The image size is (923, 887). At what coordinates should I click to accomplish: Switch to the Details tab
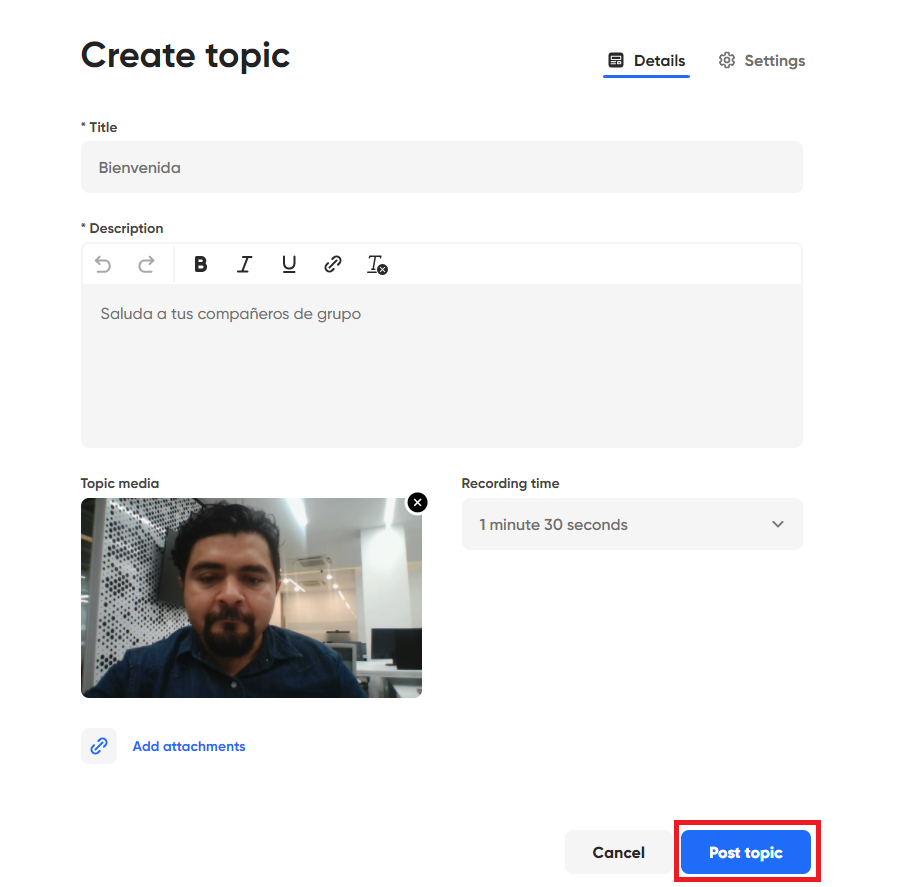click(647, 61)
